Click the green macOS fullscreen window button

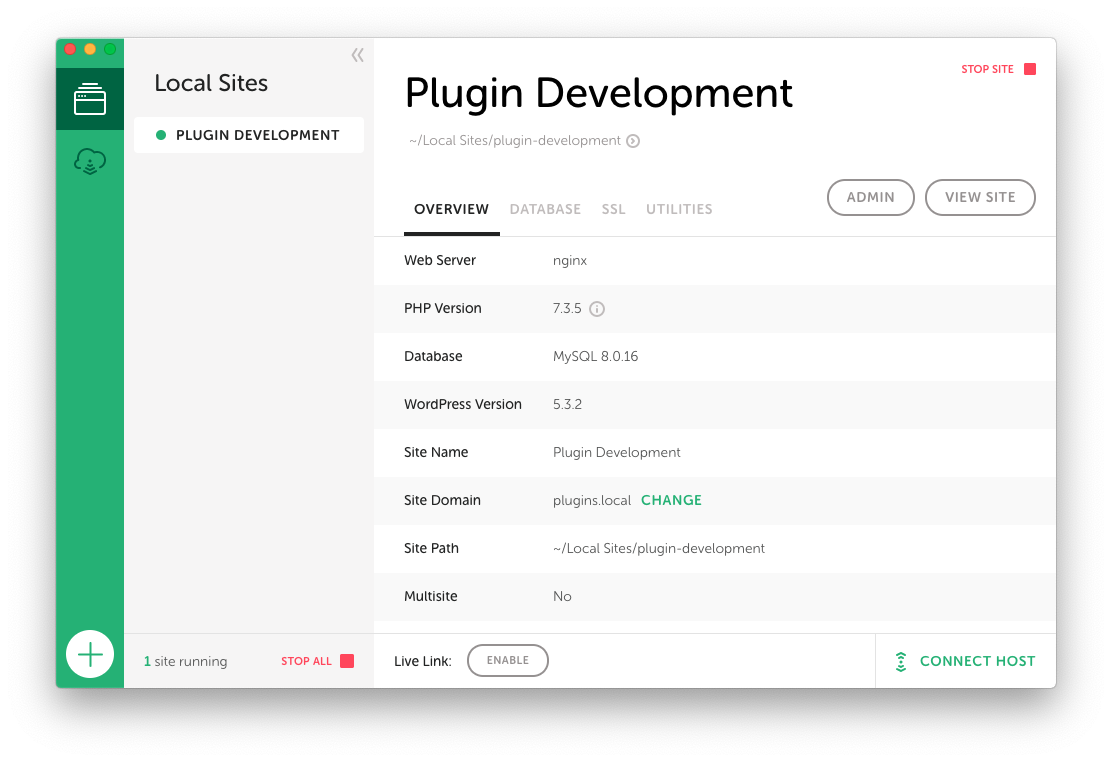[110, 49]
